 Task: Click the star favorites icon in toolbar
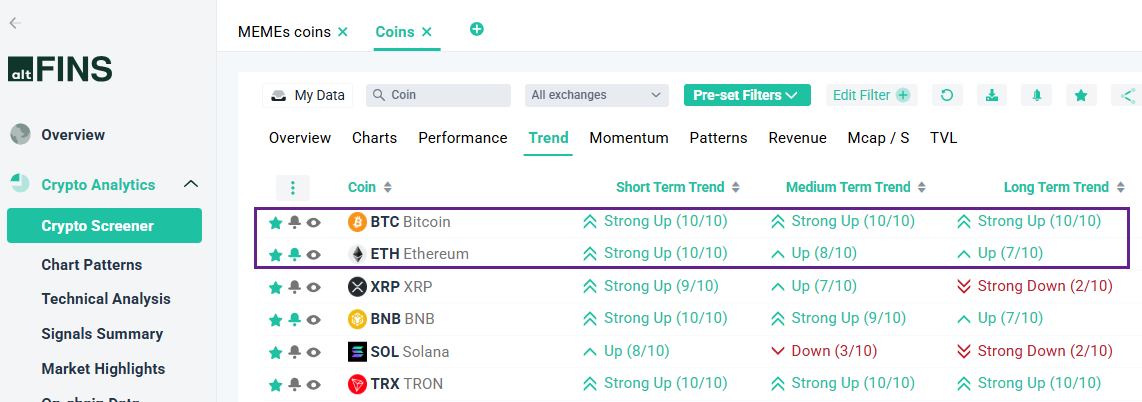click(1080, 95)
